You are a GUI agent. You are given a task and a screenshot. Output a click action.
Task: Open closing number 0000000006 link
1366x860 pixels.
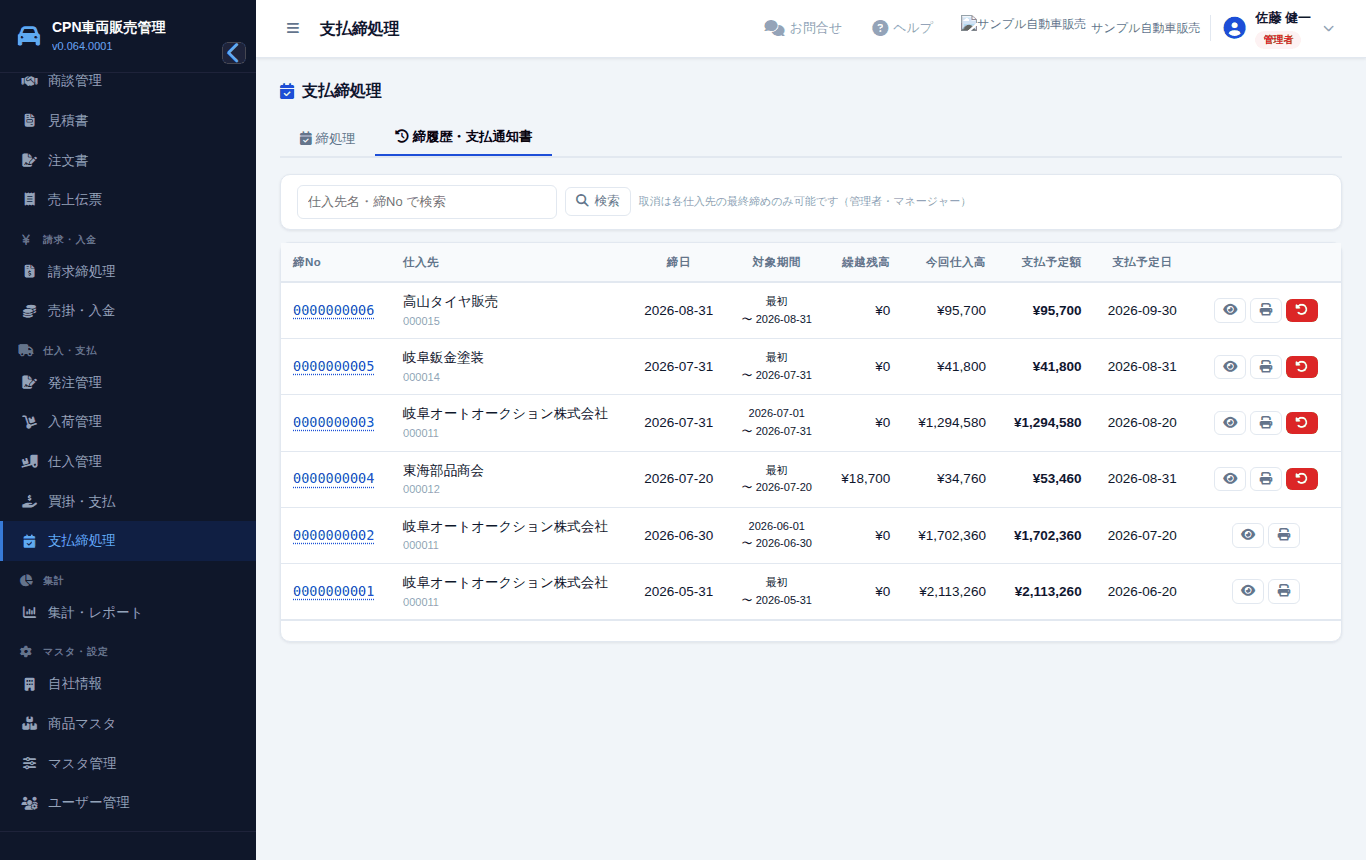pos(333,311)
